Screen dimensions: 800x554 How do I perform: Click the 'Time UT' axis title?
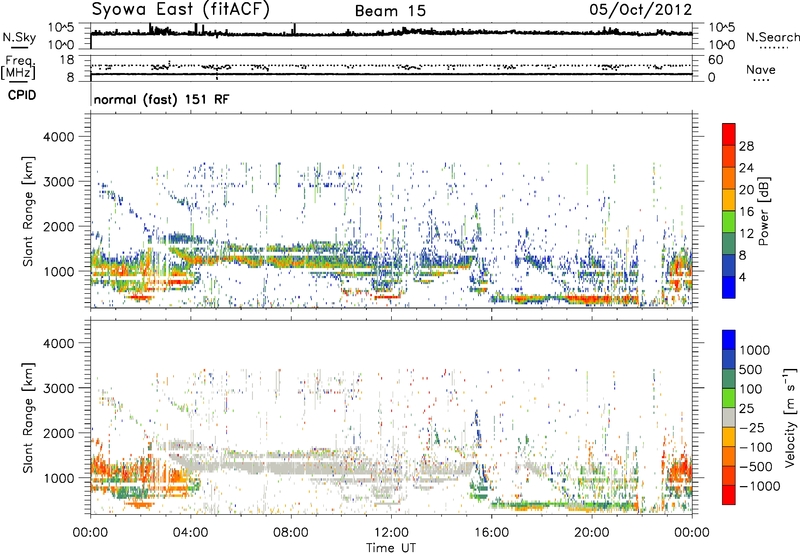tap(391, 548)
